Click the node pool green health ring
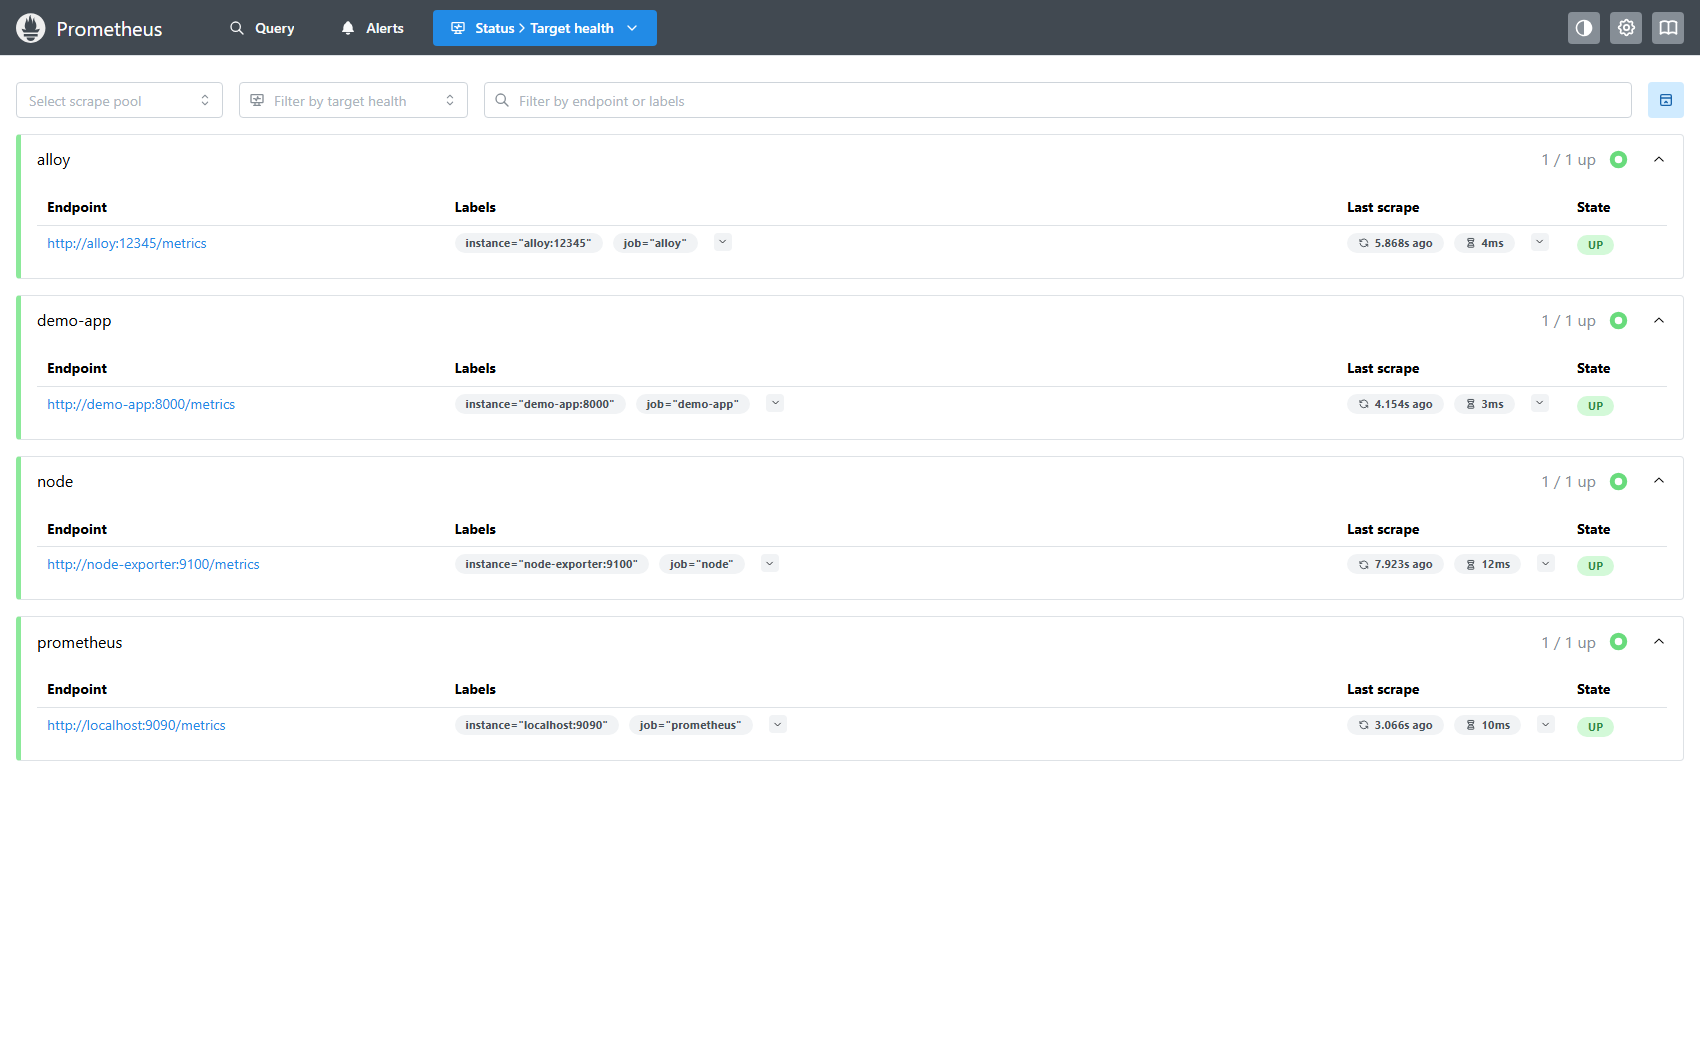This screenshot has width=1700, height=1050. click(x=1619, y=482)
